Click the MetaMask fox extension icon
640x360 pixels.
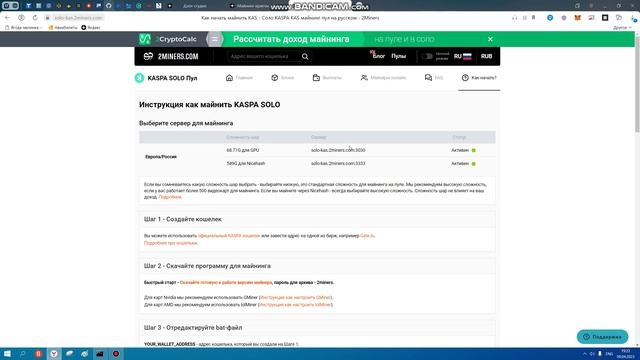[x=577, y=18]
